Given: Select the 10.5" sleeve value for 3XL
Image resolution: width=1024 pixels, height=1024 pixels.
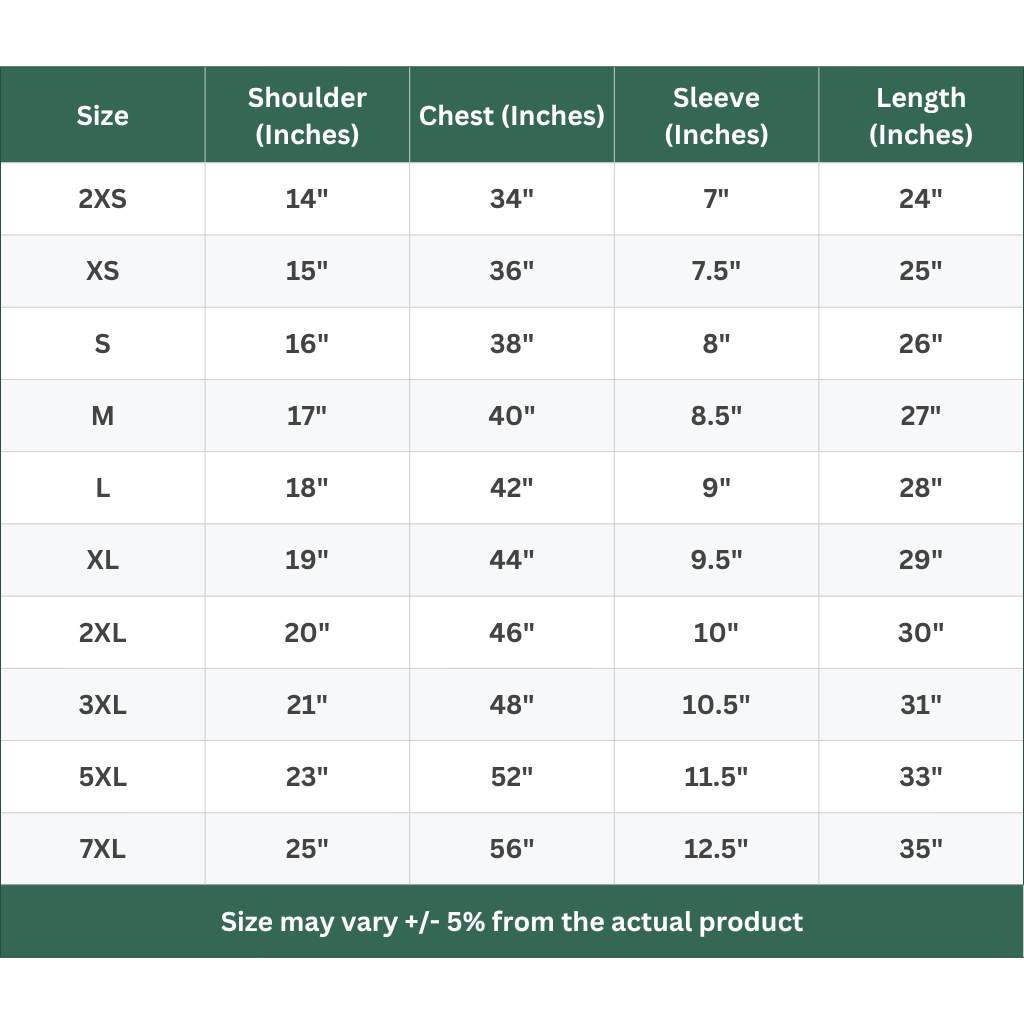Looking at the screenshot, I should [x=716, y=705].
